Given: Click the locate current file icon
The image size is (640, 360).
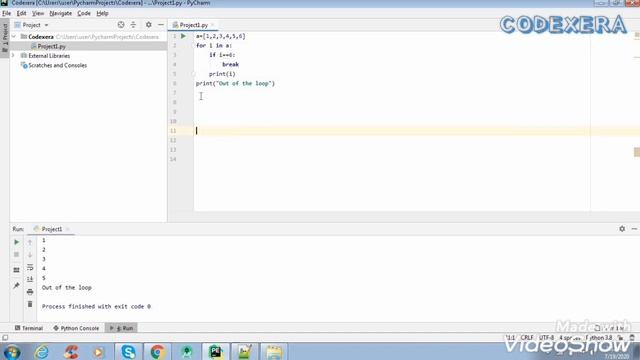Looking at the screenshot, I should (x=121, y=25).
